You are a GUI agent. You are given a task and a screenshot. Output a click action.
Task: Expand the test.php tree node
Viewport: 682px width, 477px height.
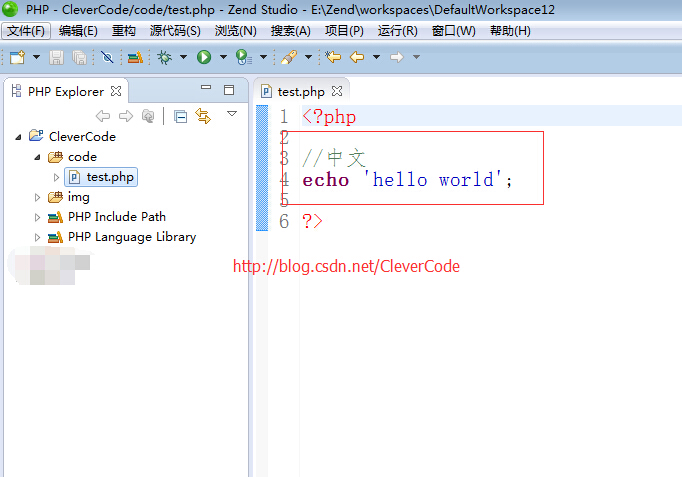(56, 177)
